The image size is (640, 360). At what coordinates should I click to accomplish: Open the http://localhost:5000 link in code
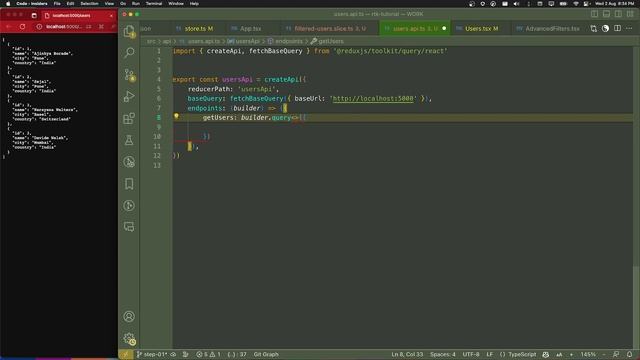373,98
